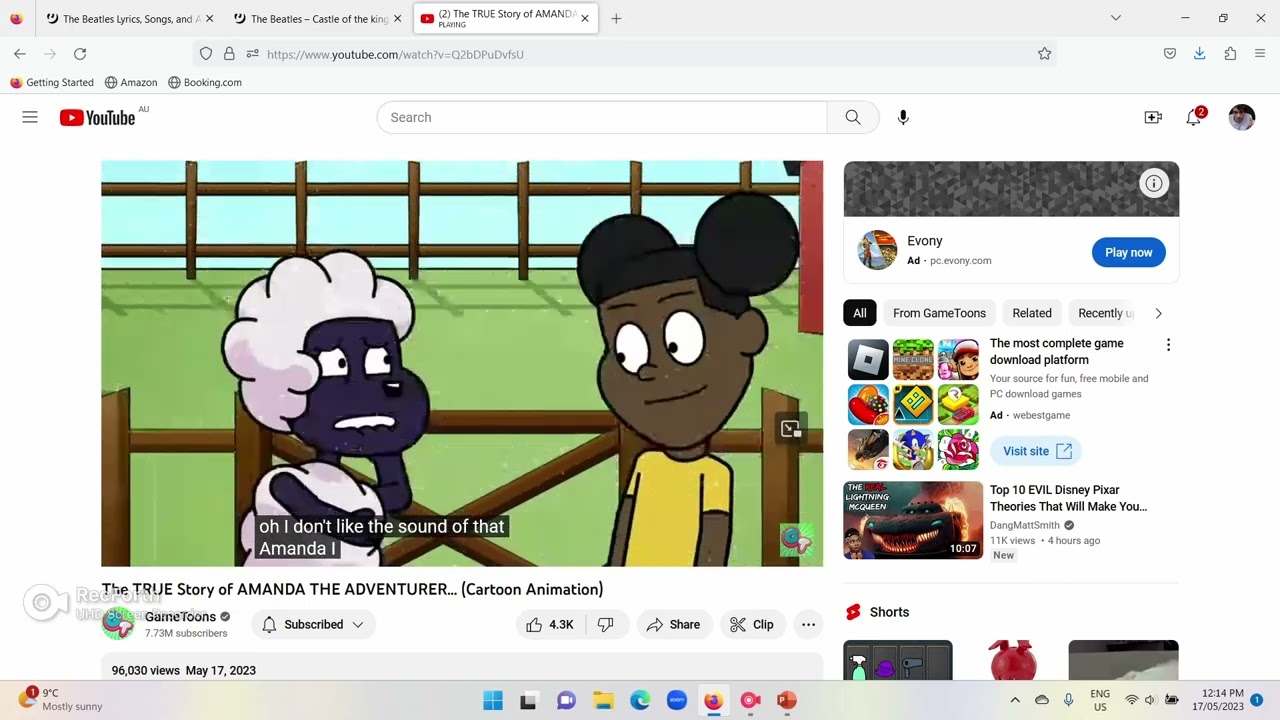The height and width of the screenshot is (720, 1280).
Task: Create a clip with the Clip button
Action: (x=753, y=624)
